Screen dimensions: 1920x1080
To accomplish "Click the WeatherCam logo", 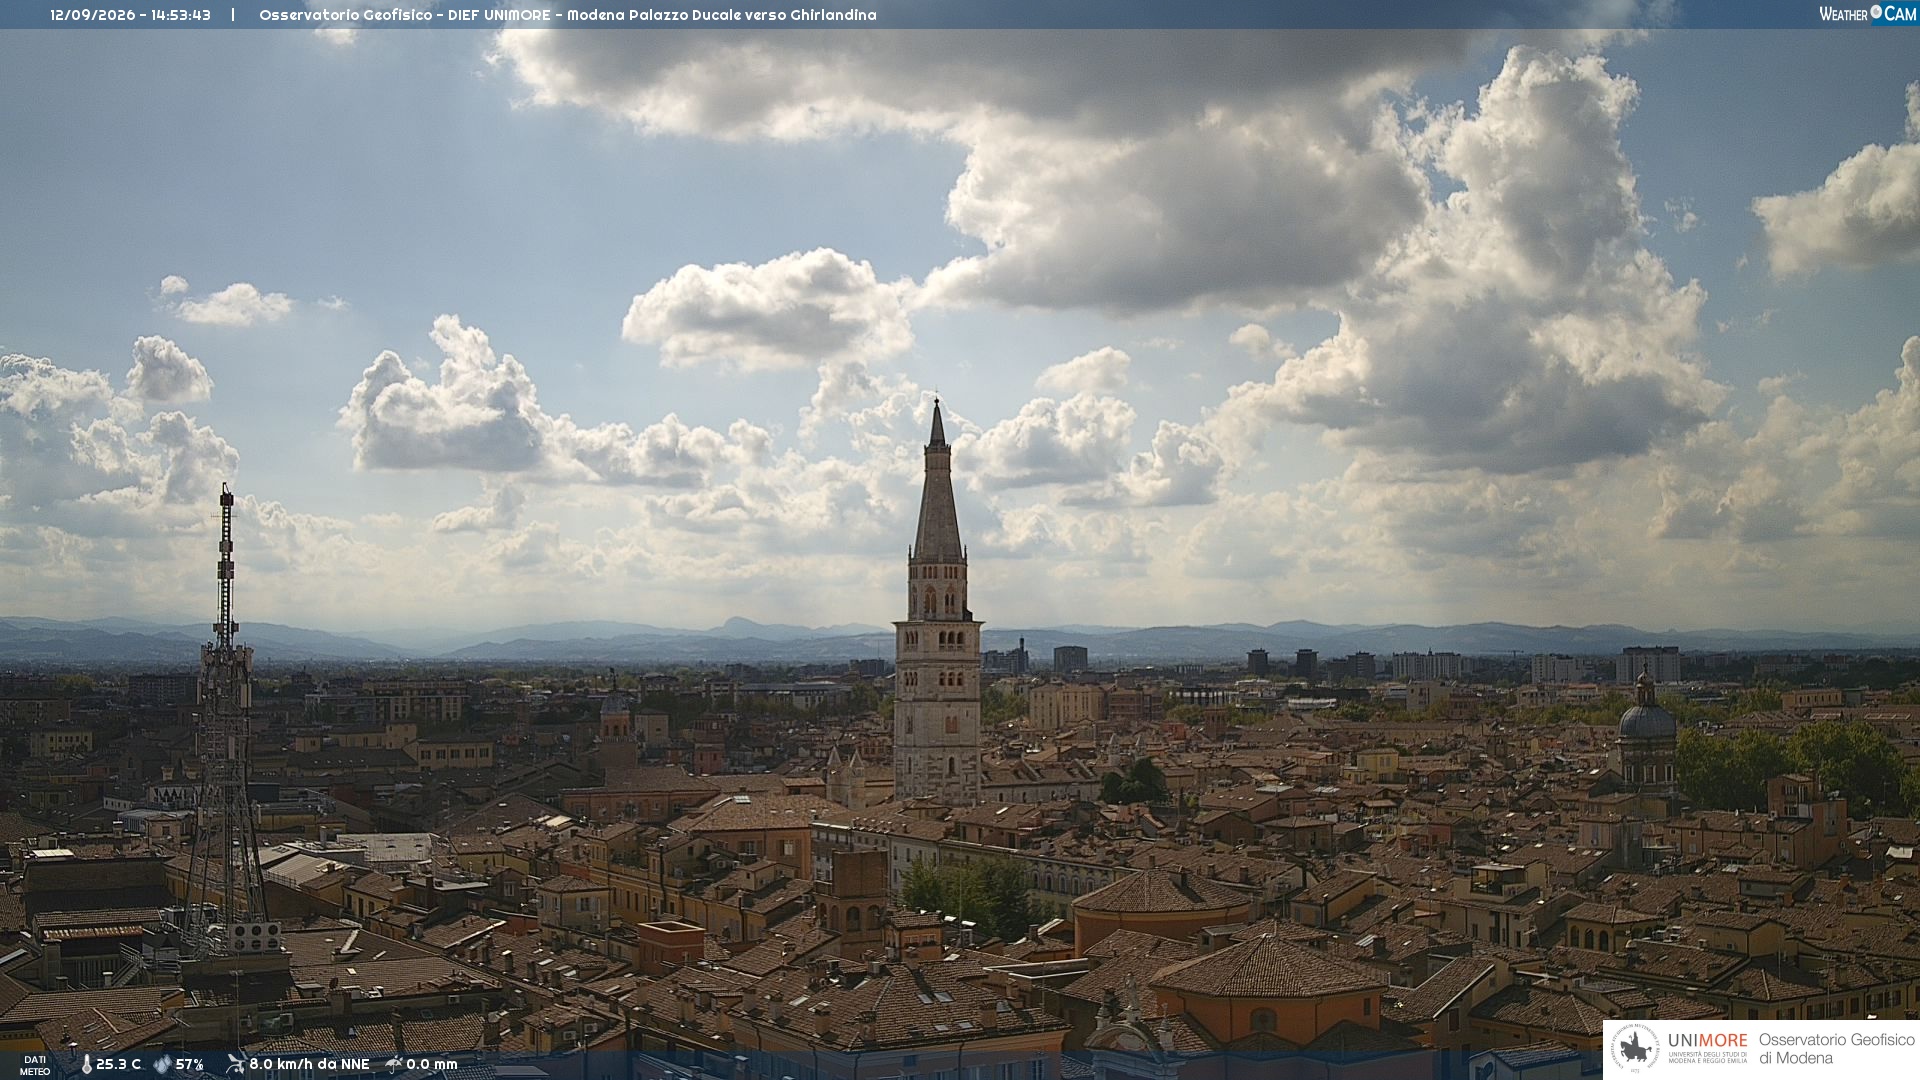I will [1867, 14].
